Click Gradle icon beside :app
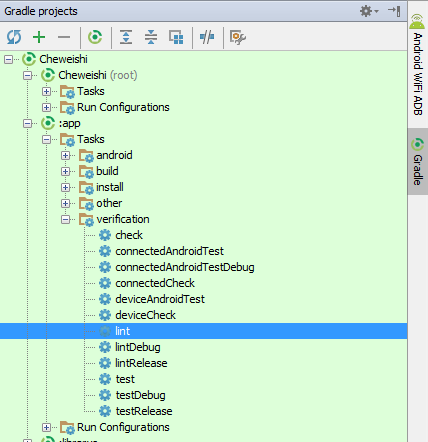Viewport: 428px width, 442px height. (x=48, y=123)
